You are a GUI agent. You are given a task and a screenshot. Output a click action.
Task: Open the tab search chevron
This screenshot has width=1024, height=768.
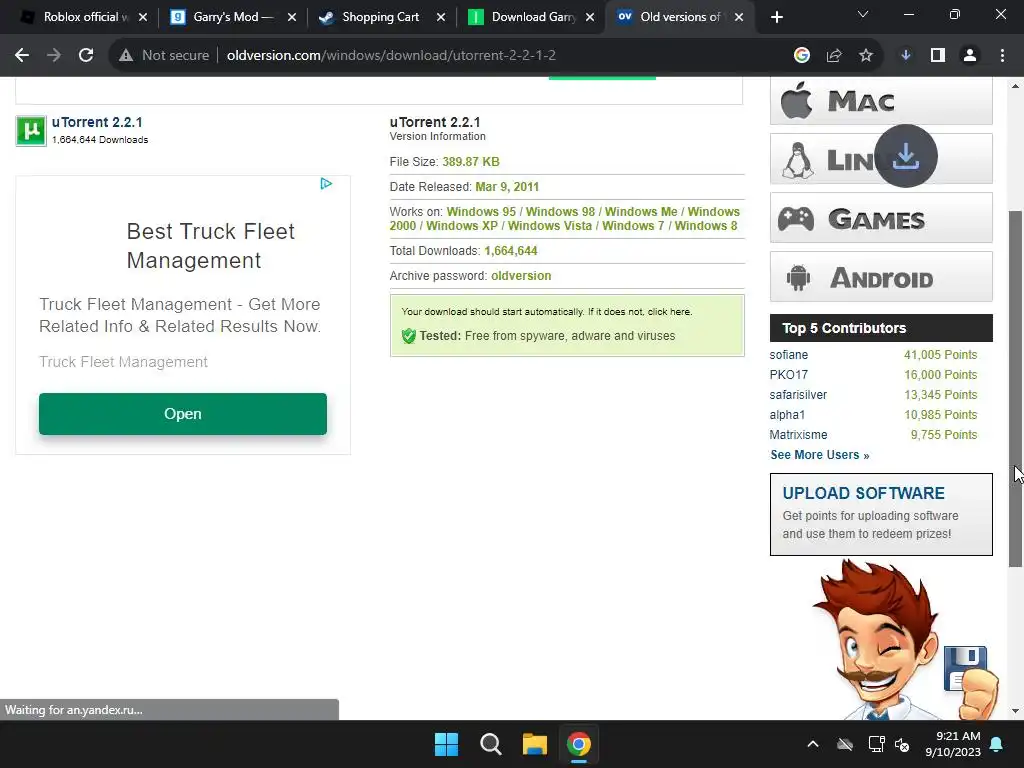click(x=863, y=14)
